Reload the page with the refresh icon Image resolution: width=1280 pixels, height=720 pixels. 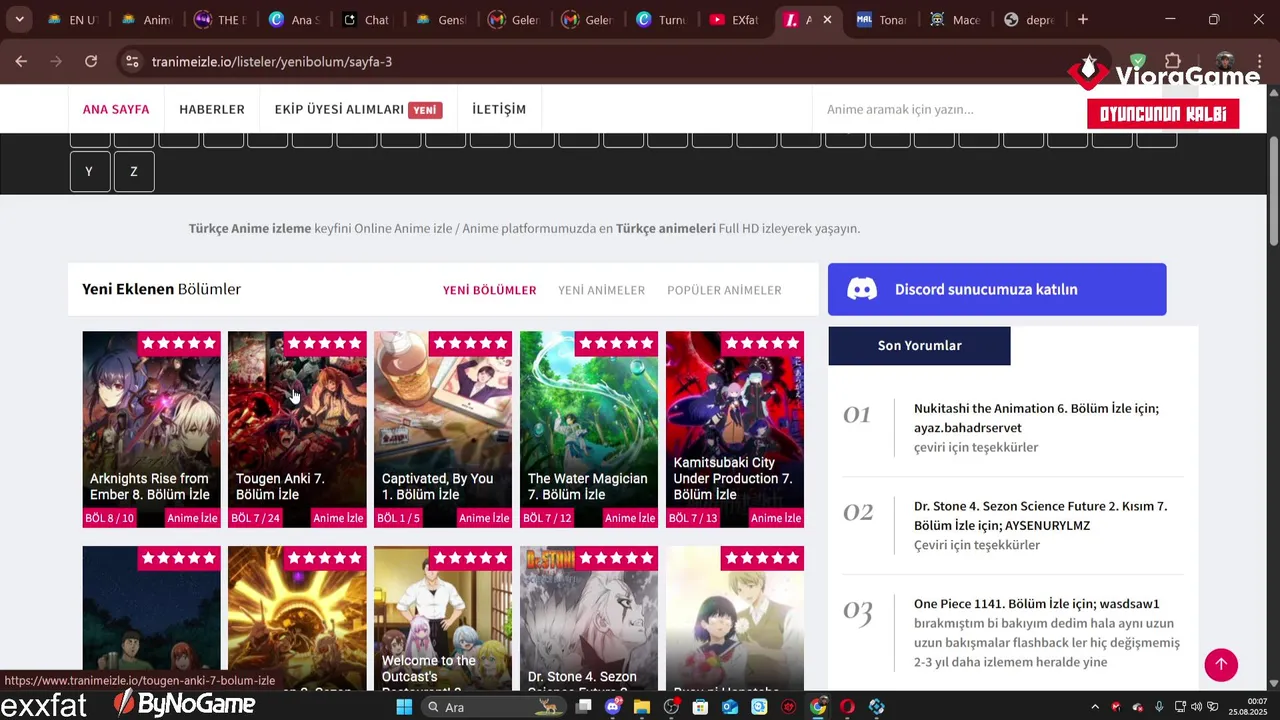point(91,62)
